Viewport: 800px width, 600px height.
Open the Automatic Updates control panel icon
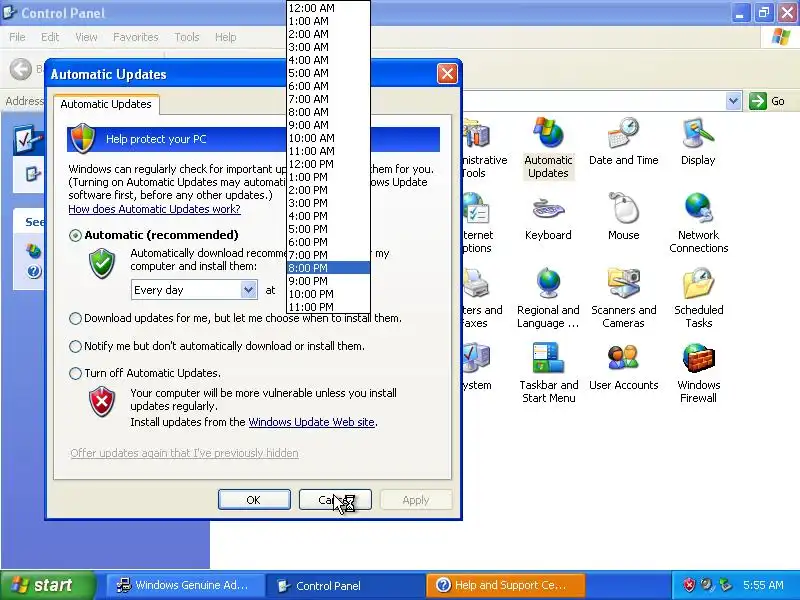pyautogui.click(x=548, y=147)
